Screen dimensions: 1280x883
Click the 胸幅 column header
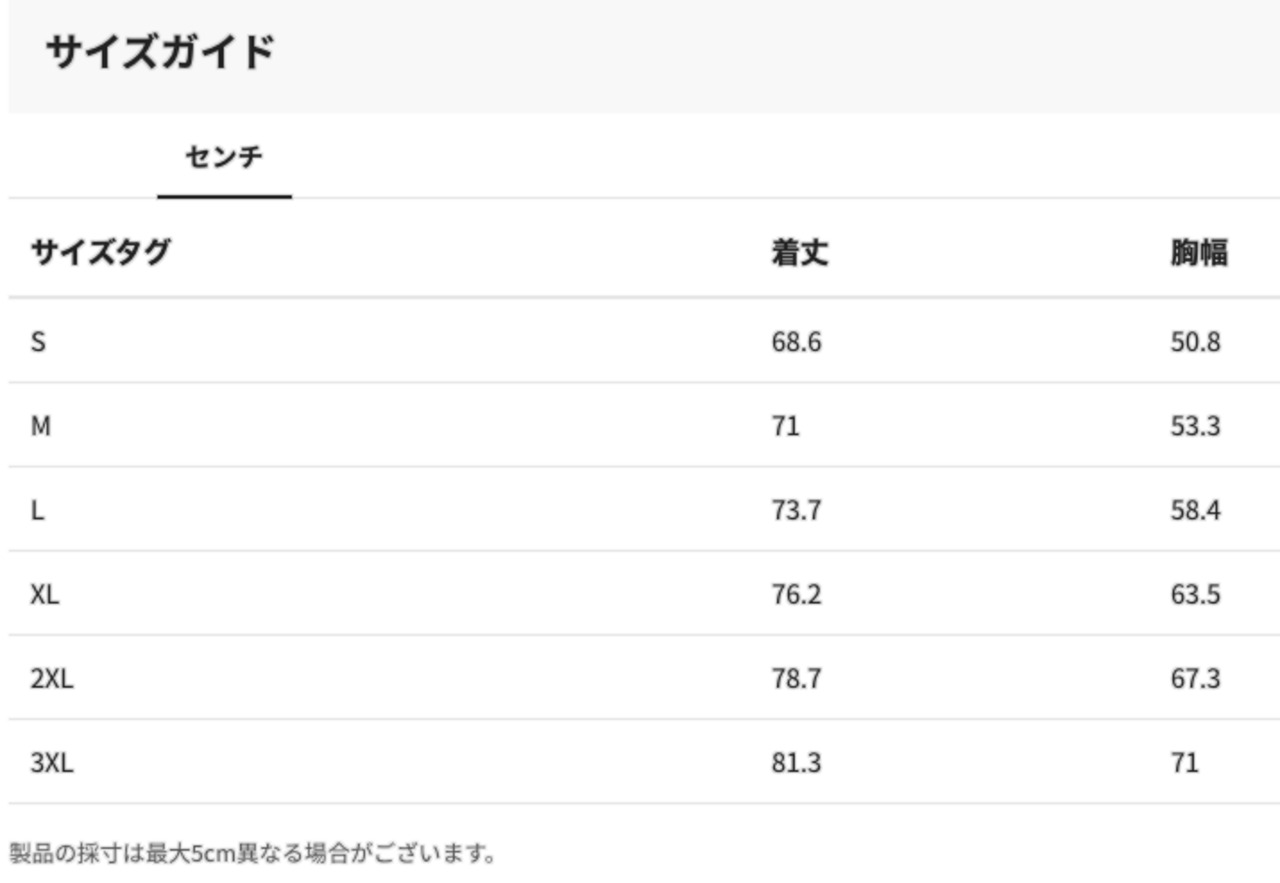(1199, 254)
